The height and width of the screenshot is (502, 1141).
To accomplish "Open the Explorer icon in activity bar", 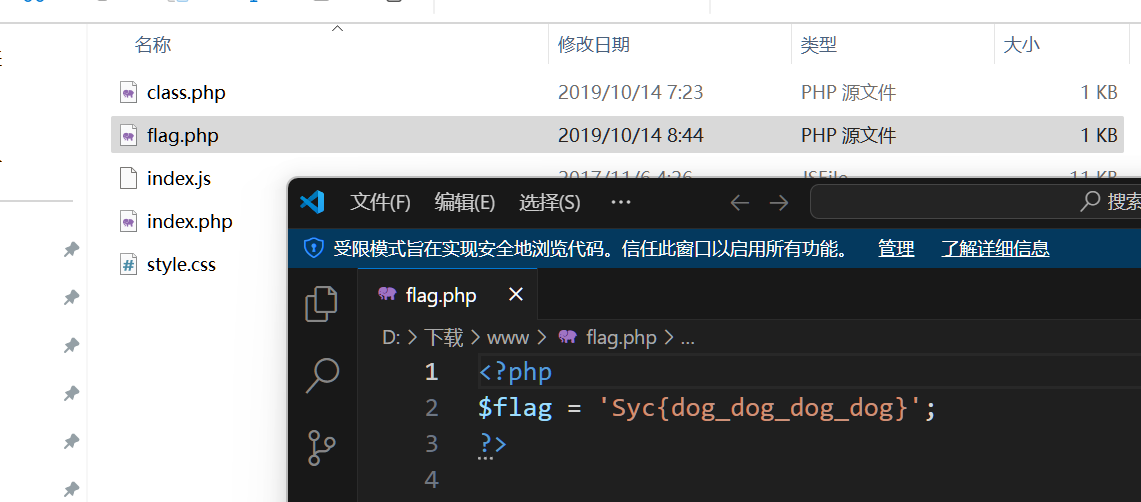I will [x=321, y=304].
